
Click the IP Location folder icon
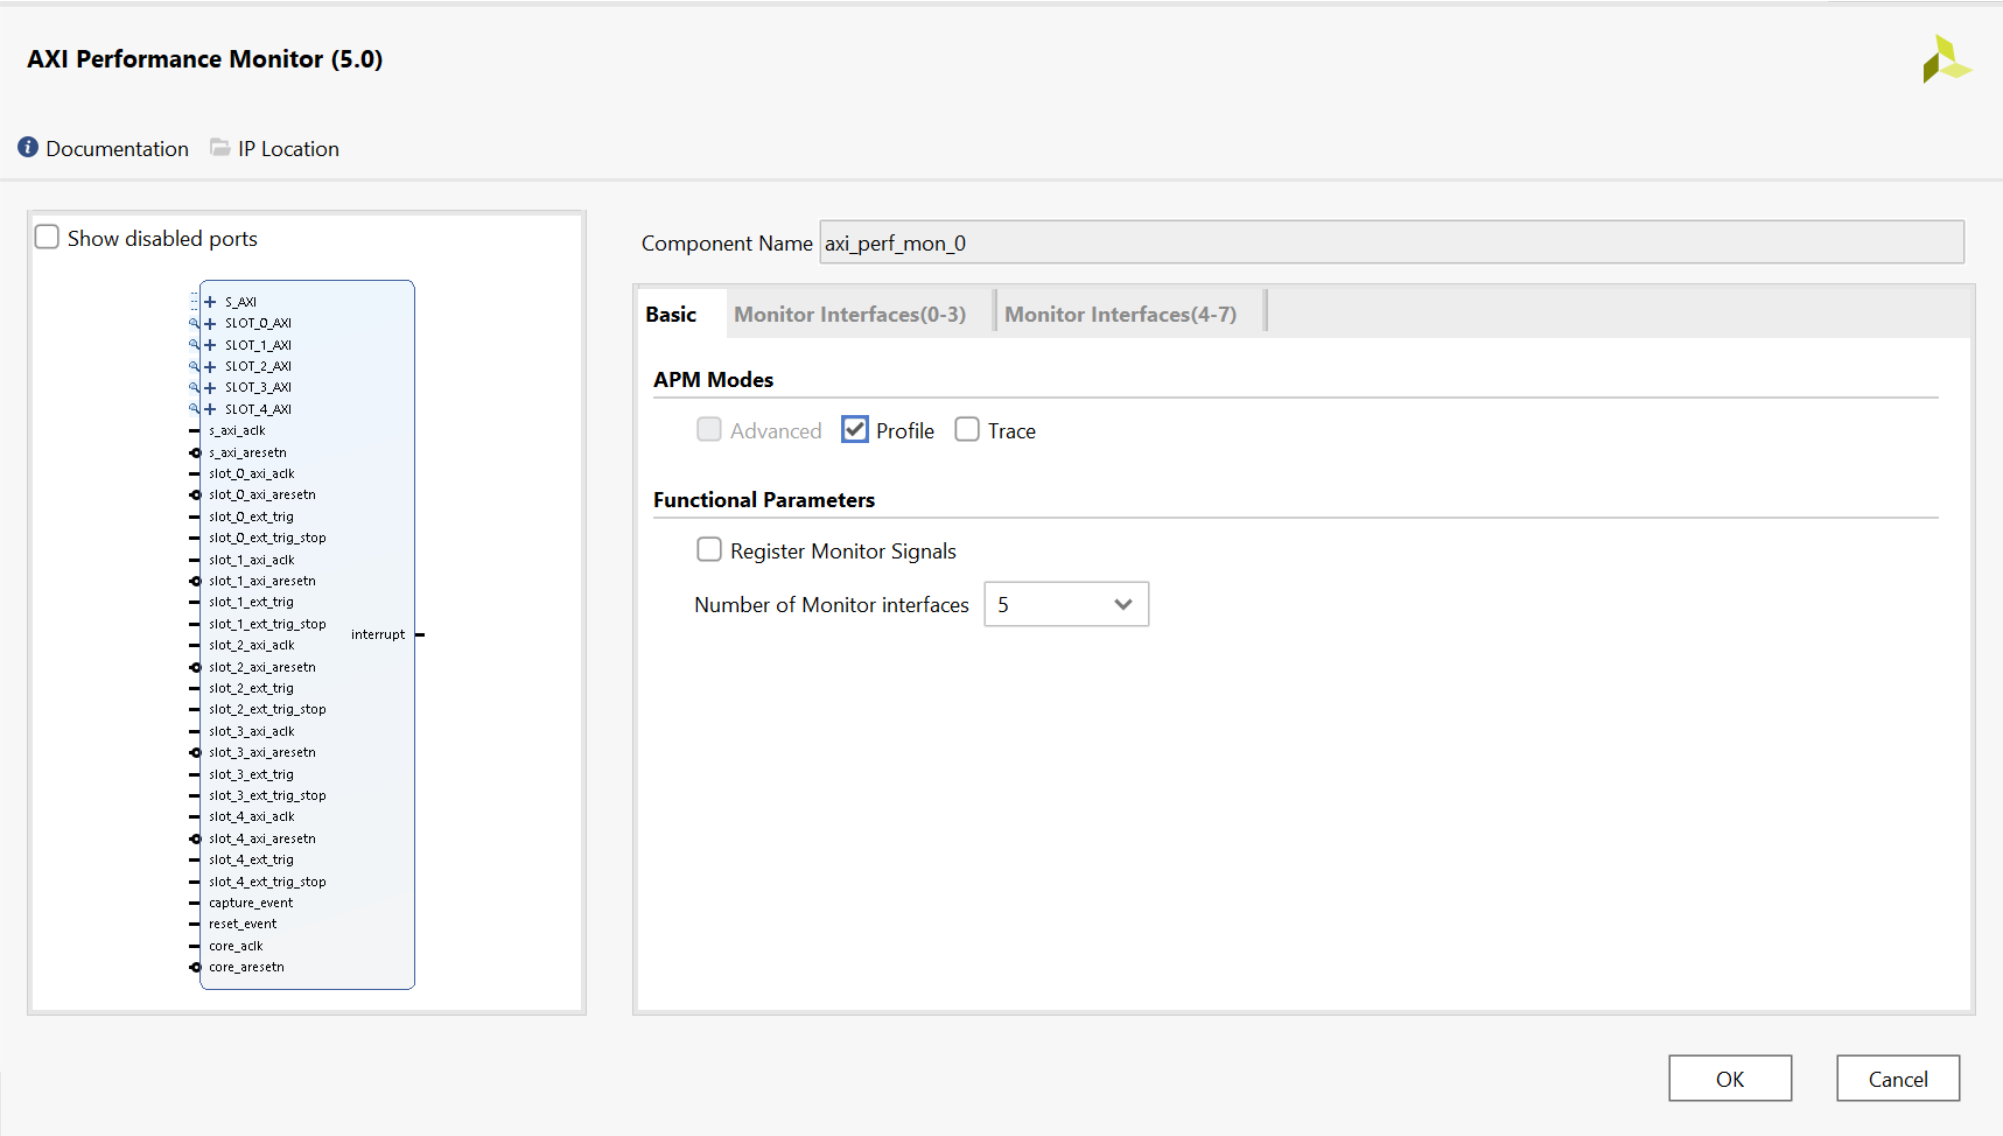[219, 147]
